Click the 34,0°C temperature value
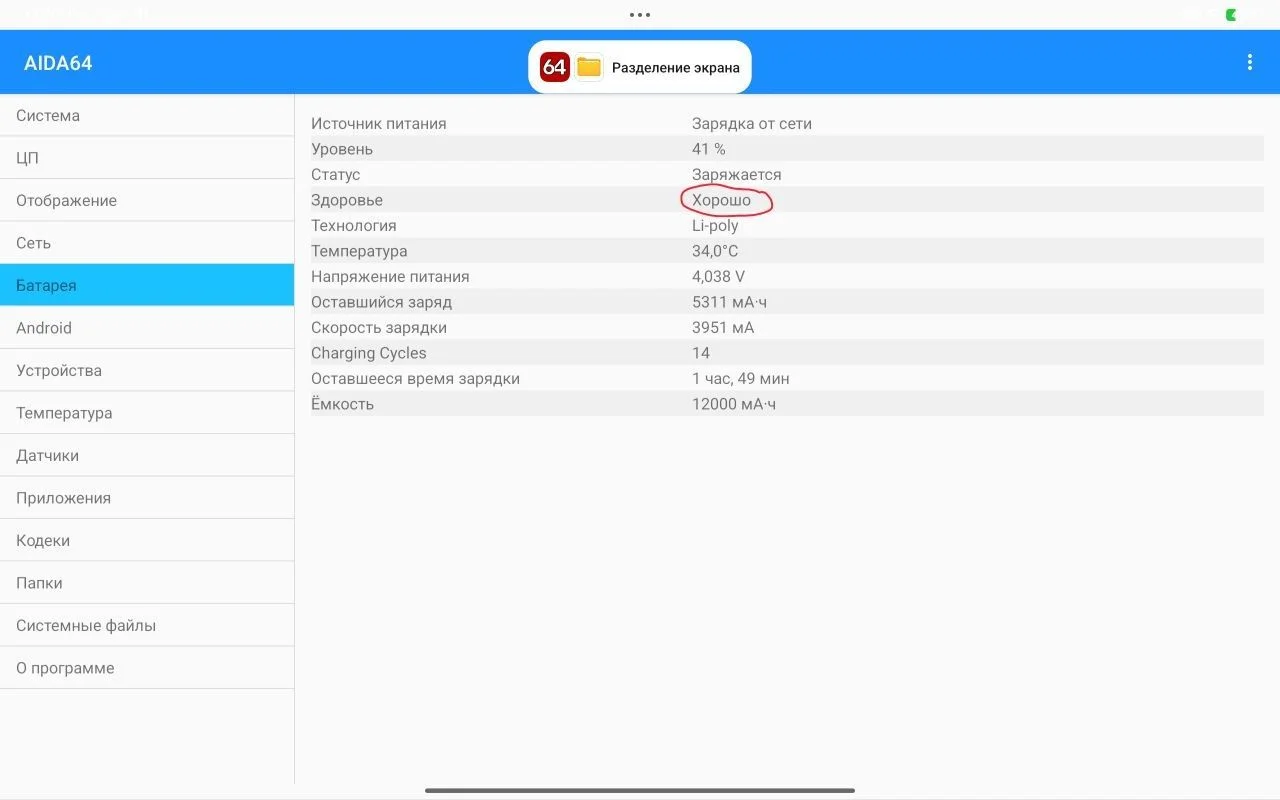Screen dimensions: 1280x800 coord(715,251)
